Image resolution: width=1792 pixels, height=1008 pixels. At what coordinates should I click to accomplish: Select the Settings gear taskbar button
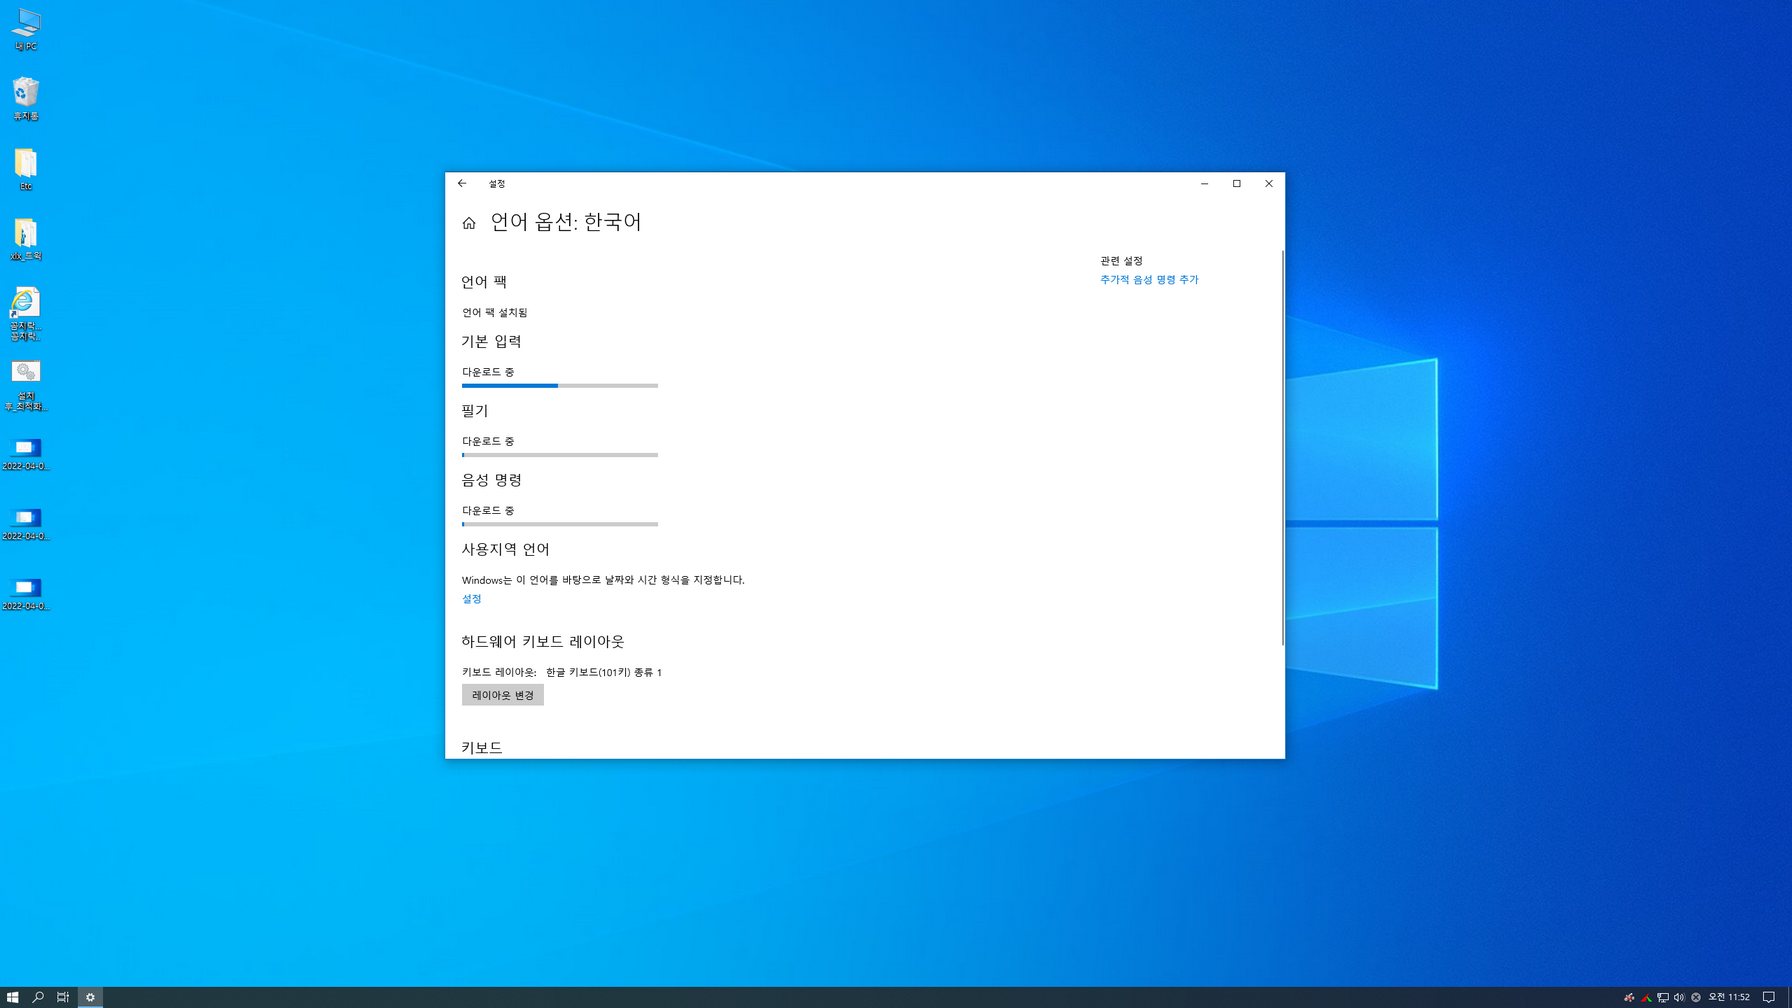coord(90,997)
